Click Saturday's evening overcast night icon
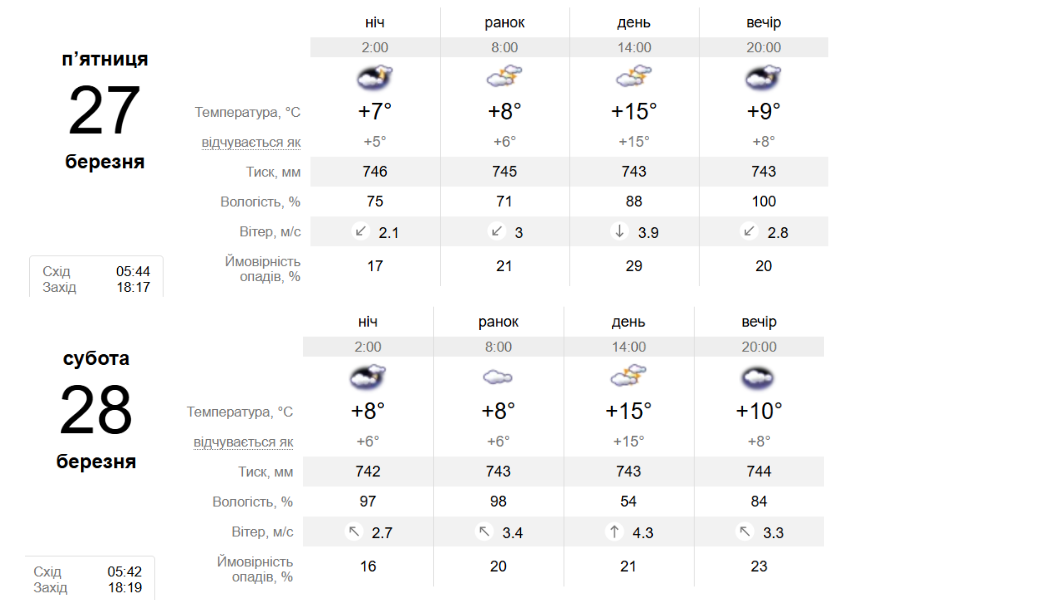Screen dimensions: 1050x600 point(758,377)
